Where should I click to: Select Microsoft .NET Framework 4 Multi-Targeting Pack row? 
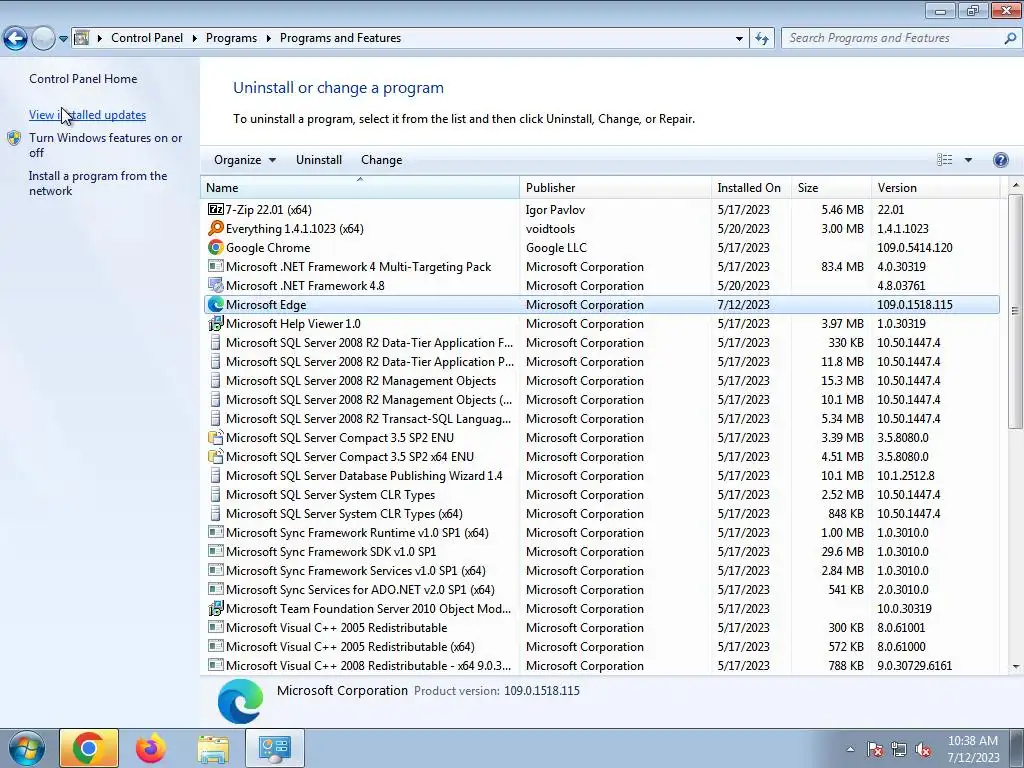tap(600, 266)
